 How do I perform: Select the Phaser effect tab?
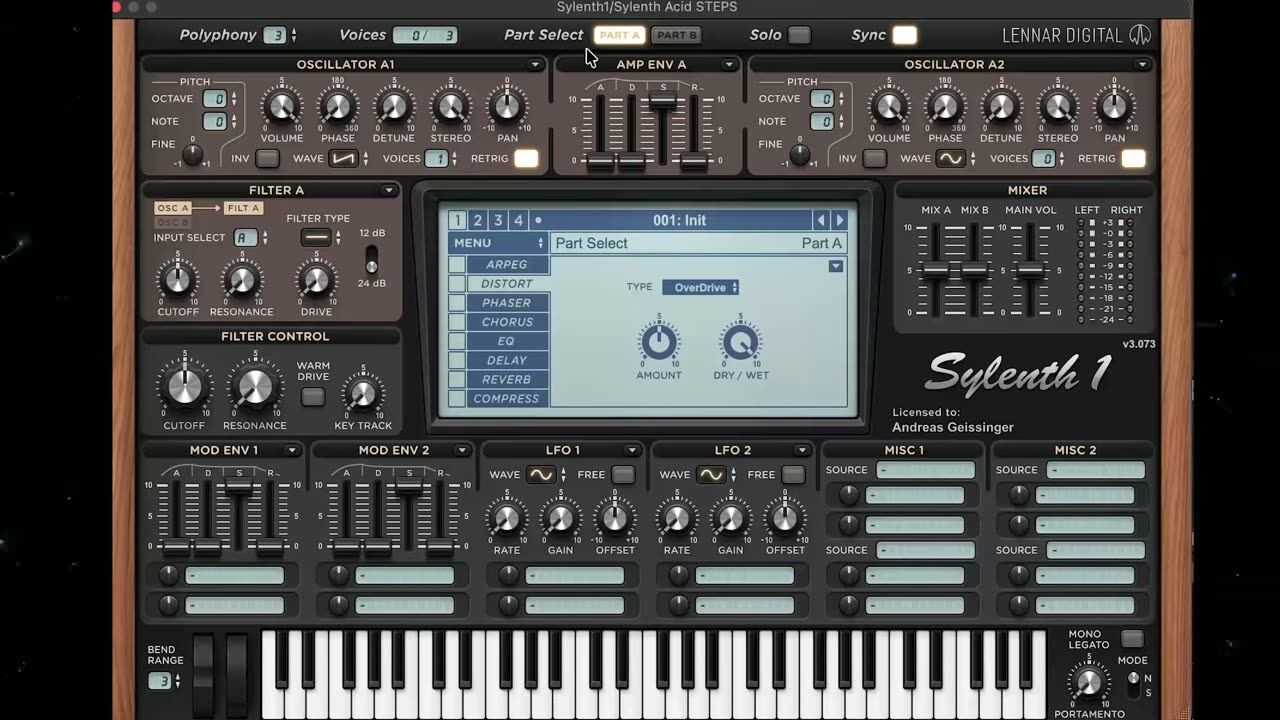click(x=507, y=303)
